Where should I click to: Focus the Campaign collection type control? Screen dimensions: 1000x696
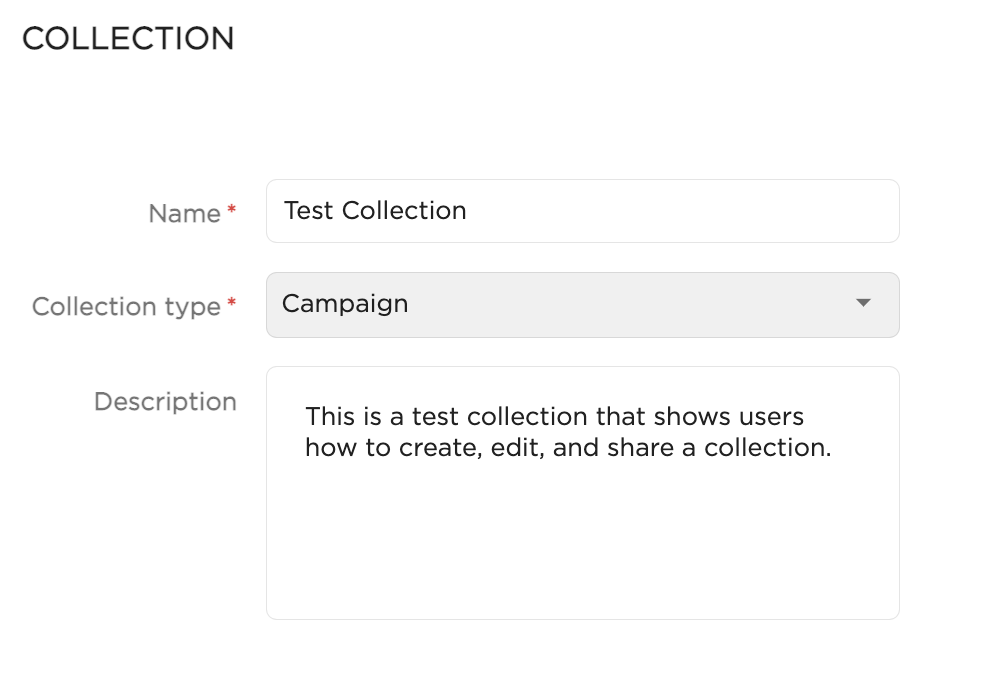583,305
